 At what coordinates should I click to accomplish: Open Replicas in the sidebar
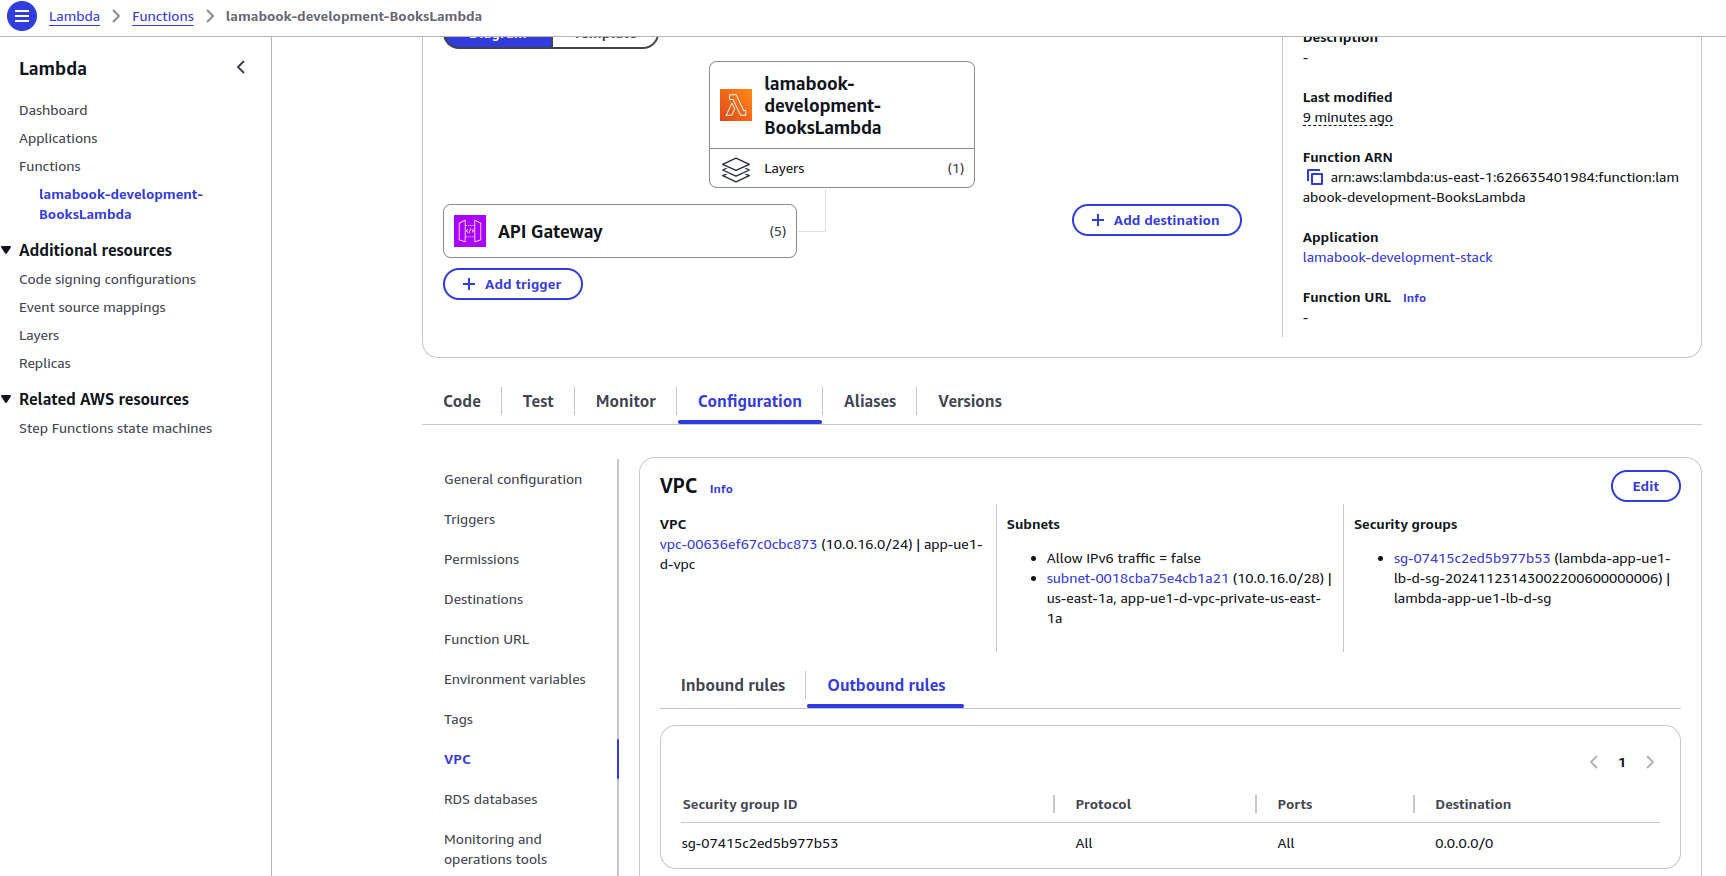[45, 363]
